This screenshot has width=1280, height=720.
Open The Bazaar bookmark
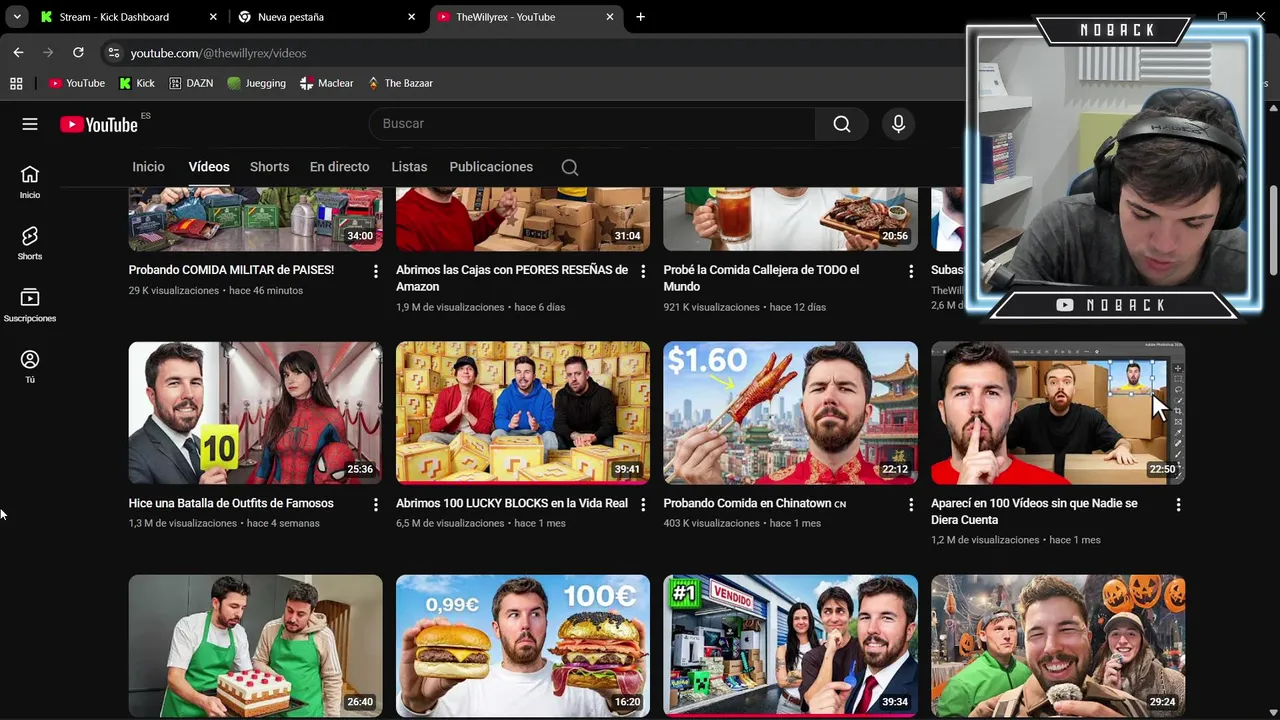click(400, 83)
